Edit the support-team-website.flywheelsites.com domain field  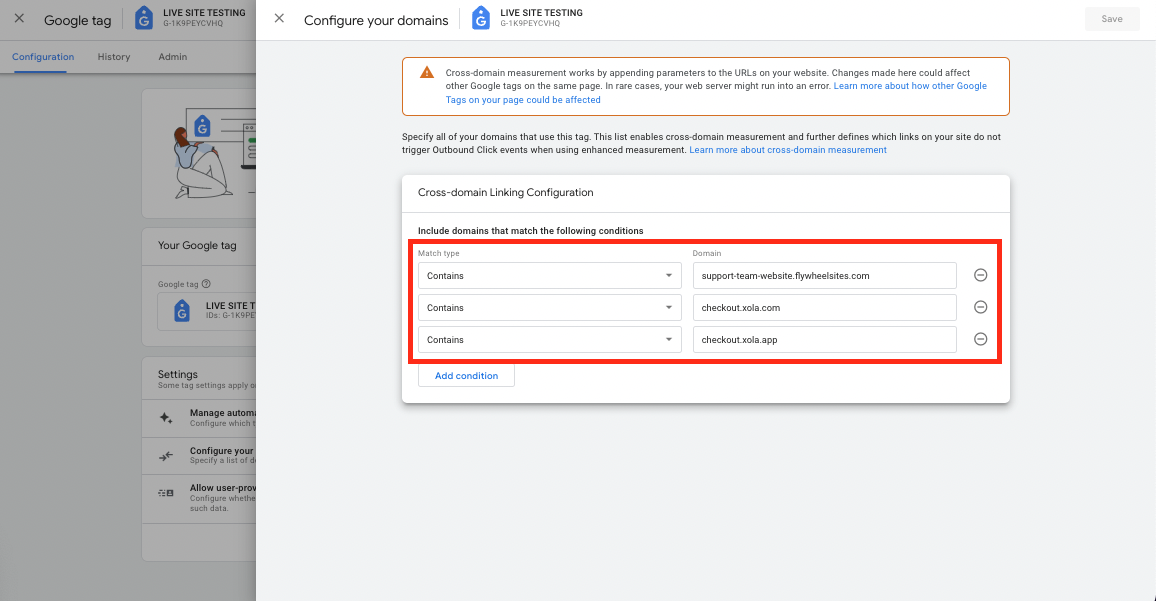pyautogui.click(x=824, y=276)
